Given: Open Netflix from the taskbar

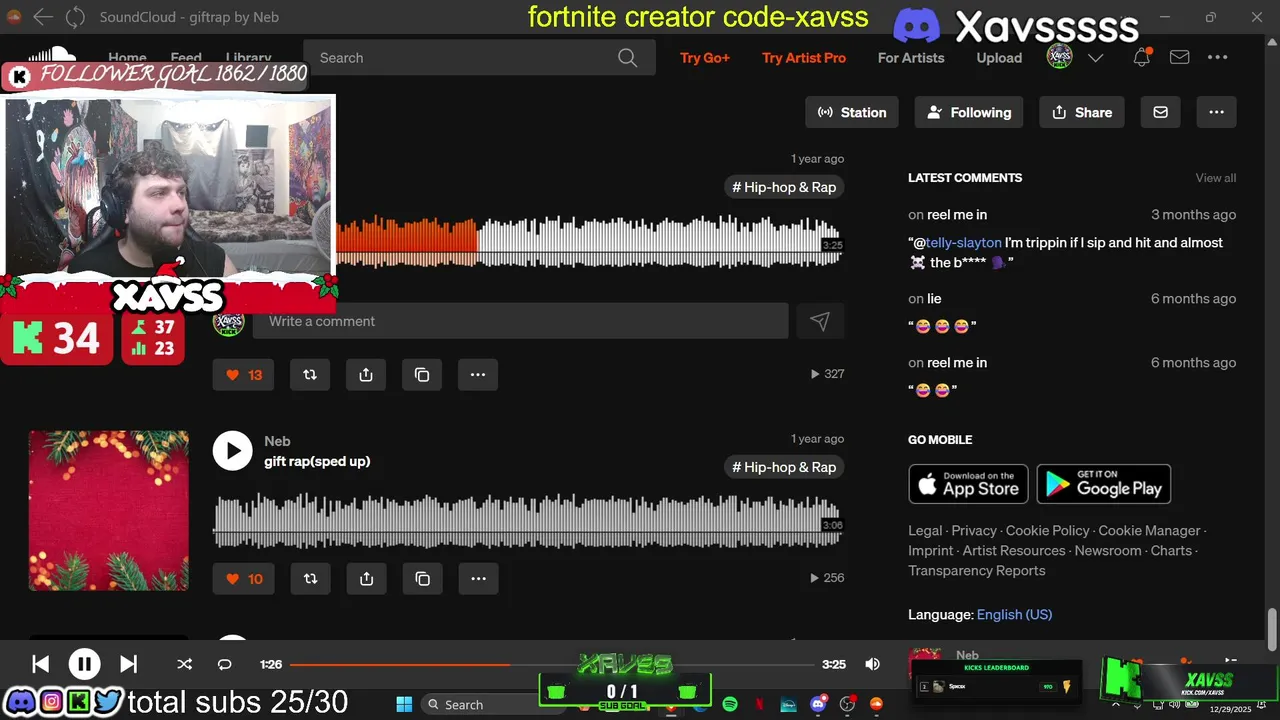Looking at the screenshot, I should point(759,704).
